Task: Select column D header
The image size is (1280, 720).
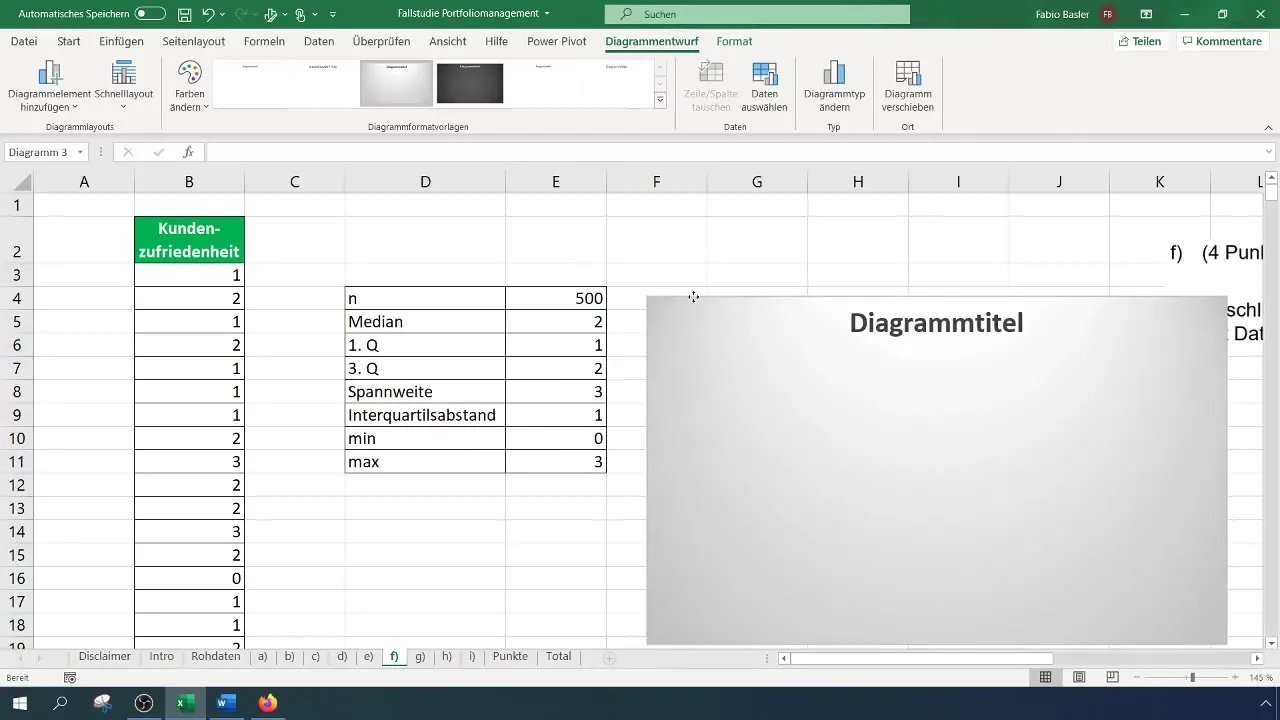Action: point(425,181)
